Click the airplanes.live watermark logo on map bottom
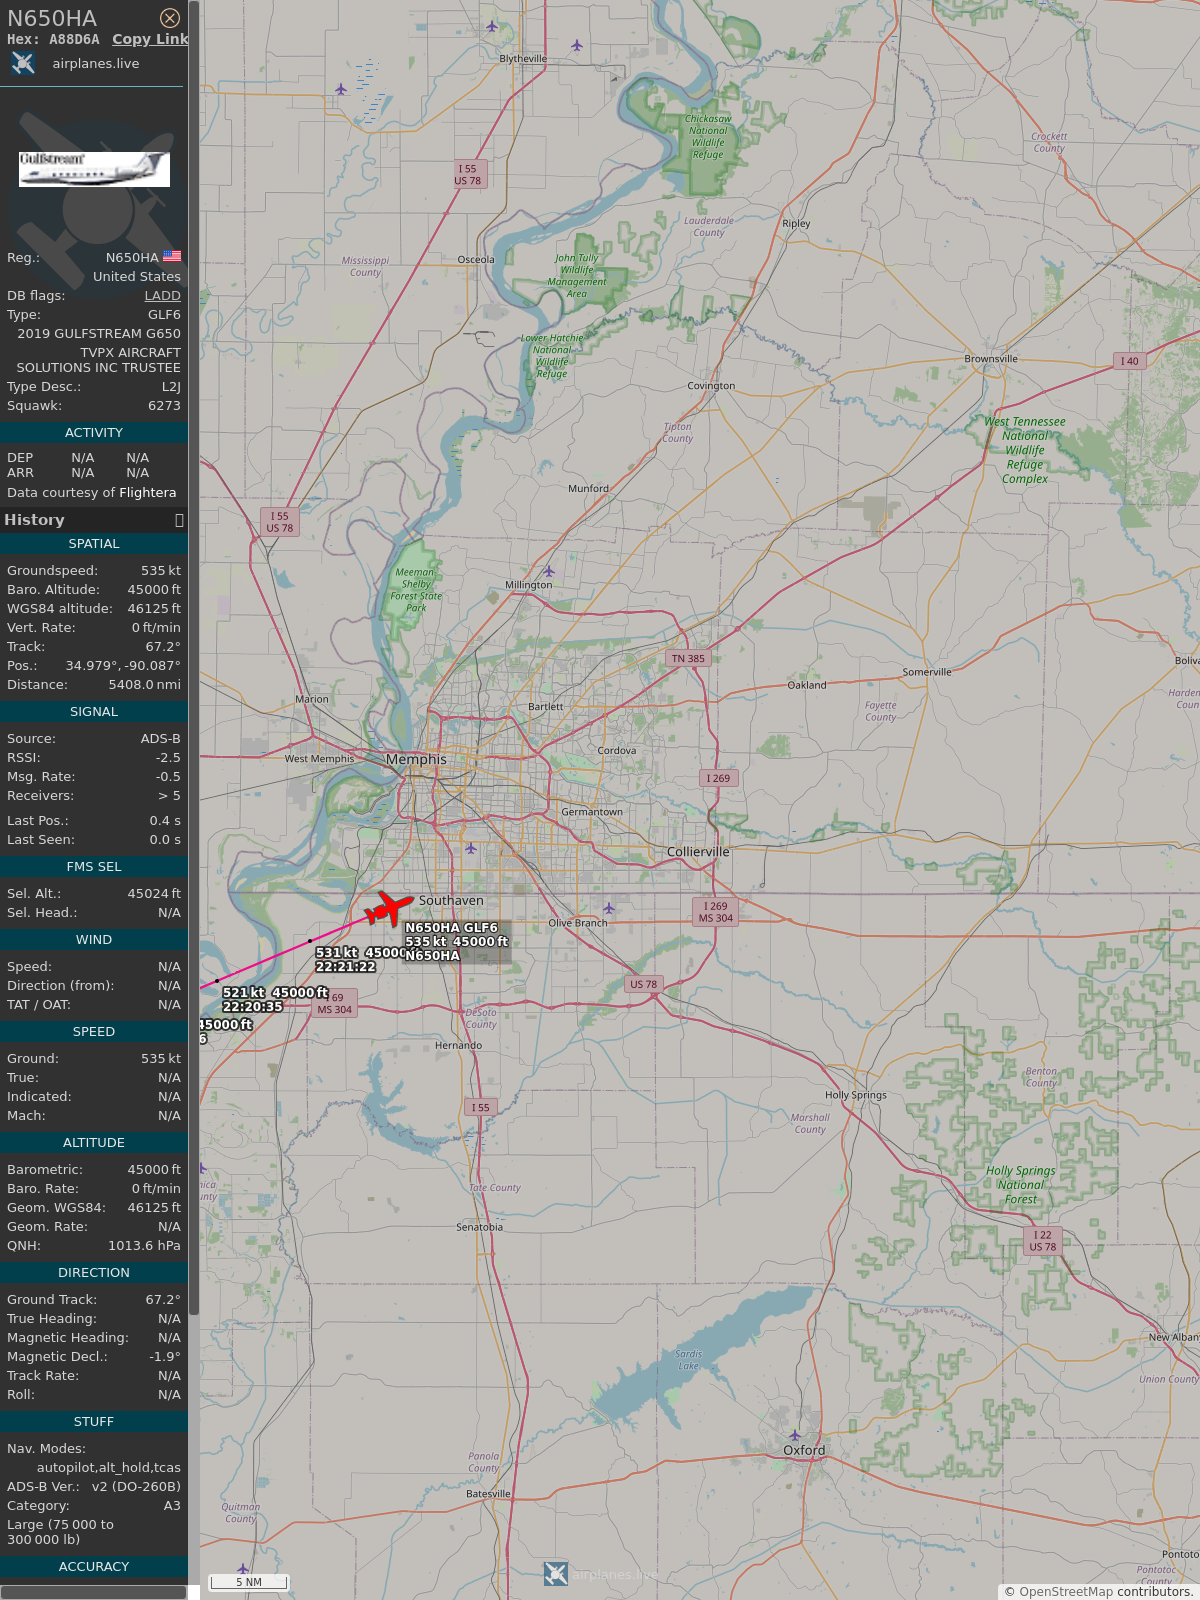 556,1573
